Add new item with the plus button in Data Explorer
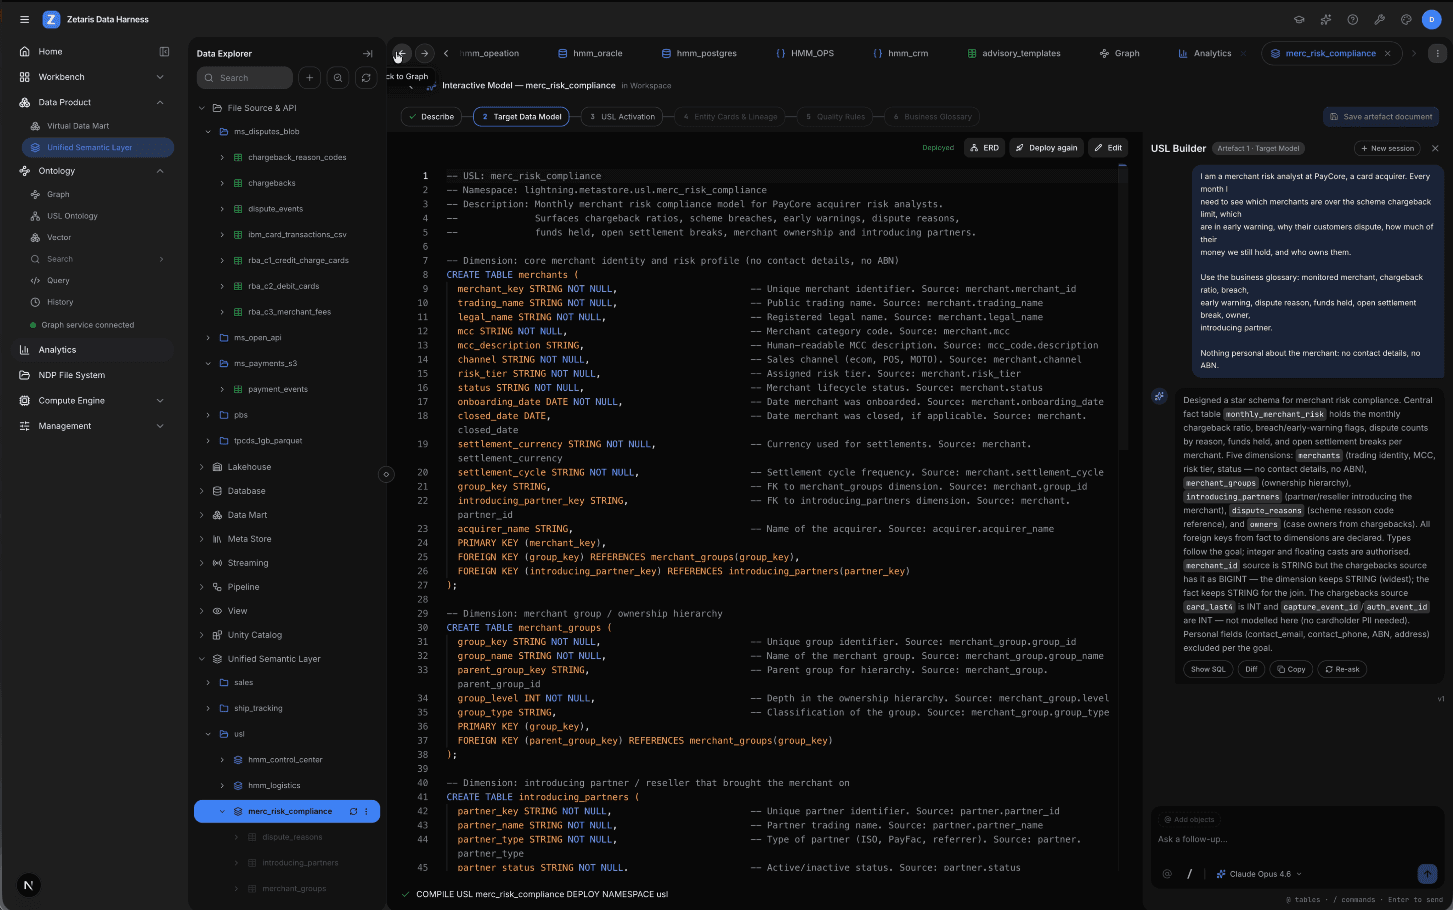Viewport: 1453px width, 910px height. 310,77
